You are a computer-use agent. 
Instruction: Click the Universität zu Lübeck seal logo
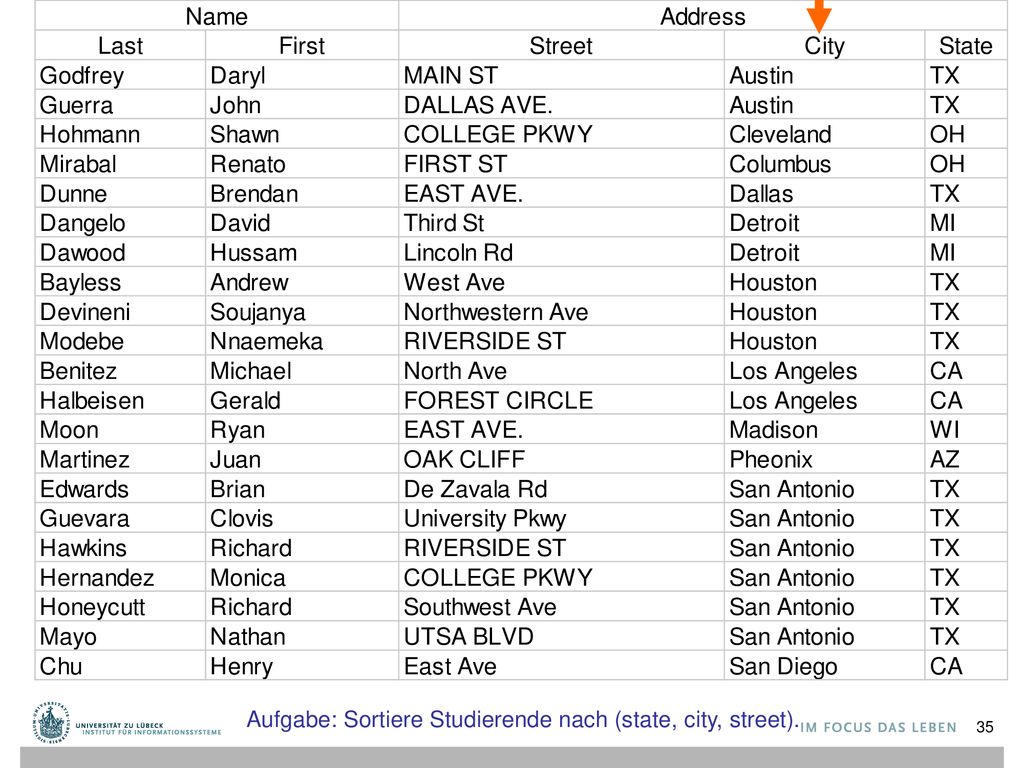pos(51,723)
